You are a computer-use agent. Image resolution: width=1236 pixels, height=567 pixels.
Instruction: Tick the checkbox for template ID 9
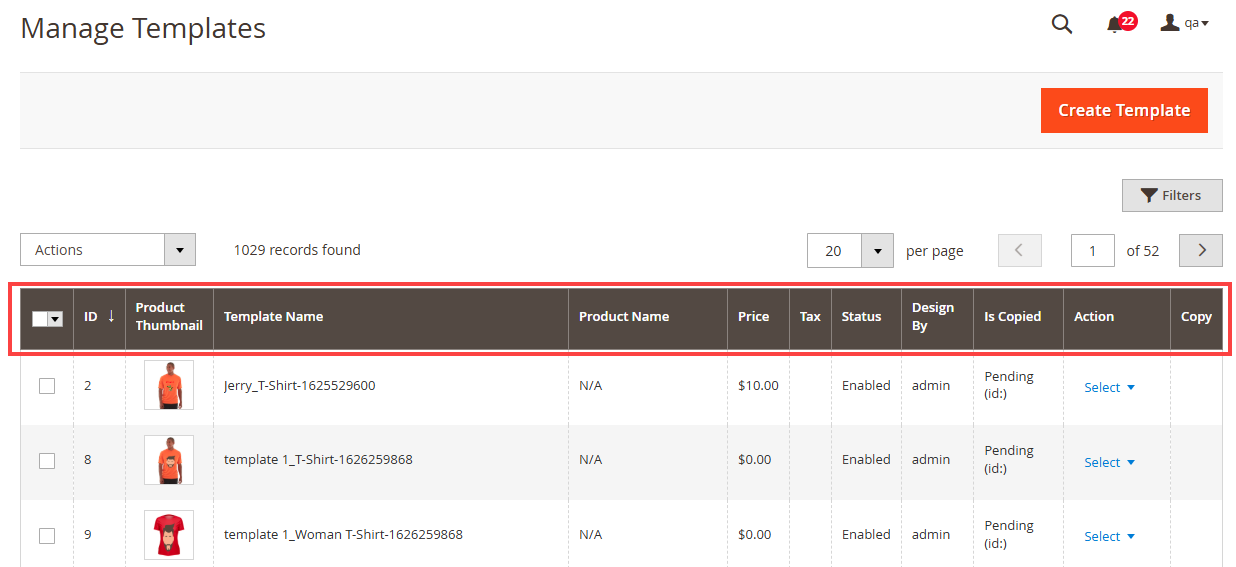(47, 536)
